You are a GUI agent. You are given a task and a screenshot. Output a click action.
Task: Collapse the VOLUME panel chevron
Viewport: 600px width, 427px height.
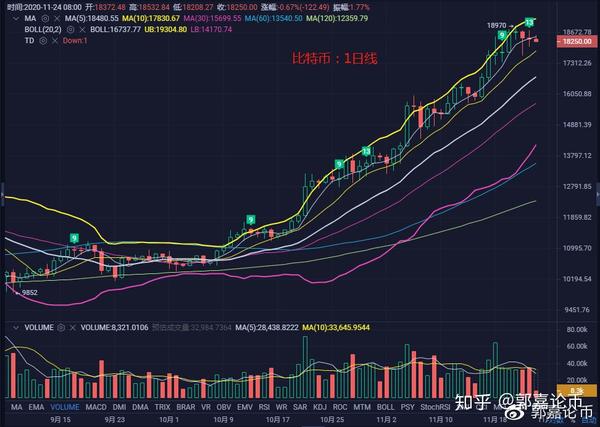[x=16, y=328]
